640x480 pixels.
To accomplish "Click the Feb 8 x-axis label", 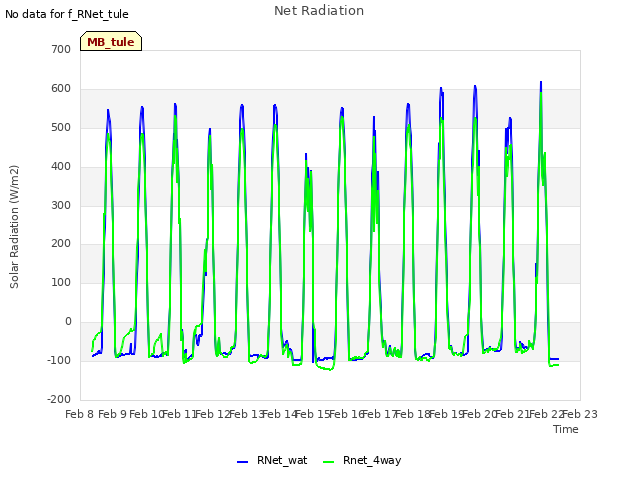I will 80,414.
